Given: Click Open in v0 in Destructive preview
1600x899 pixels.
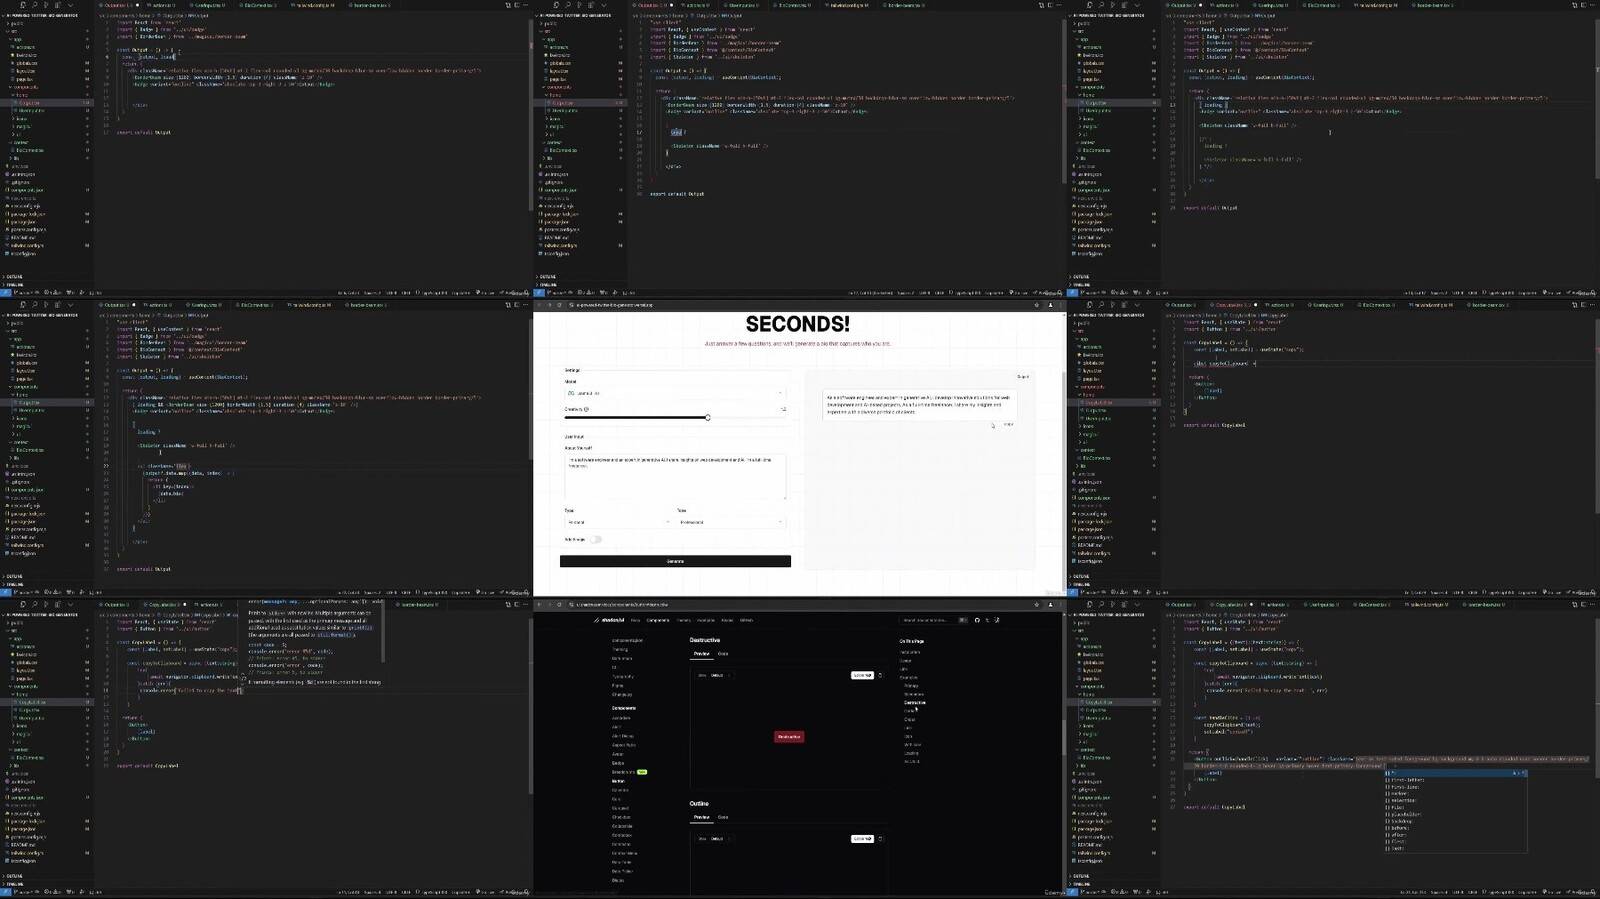Looking at the screenshot, I should tap(862, 675).
